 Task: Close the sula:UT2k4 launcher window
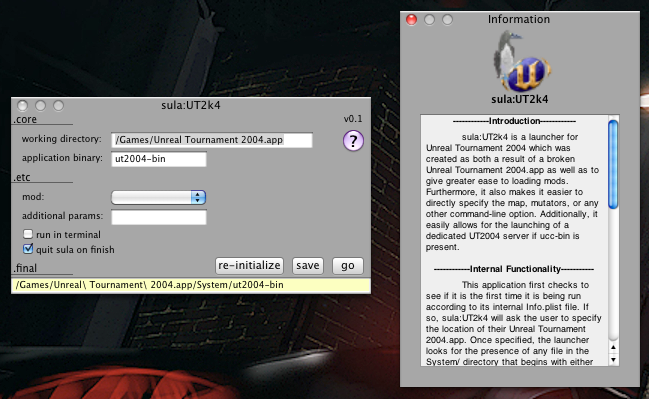pyautogui.click(x=22, y=106)
